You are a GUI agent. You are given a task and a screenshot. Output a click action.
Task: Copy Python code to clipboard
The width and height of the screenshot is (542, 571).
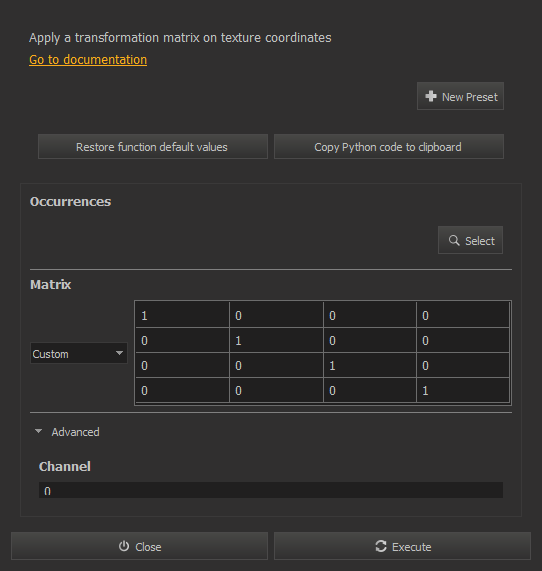(389, 146)
